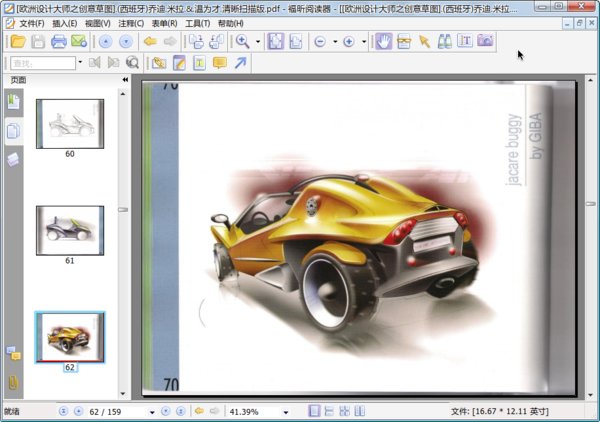Collapse the pages side panel
This screenshot has height=422, width=600.
pos(125,80)
